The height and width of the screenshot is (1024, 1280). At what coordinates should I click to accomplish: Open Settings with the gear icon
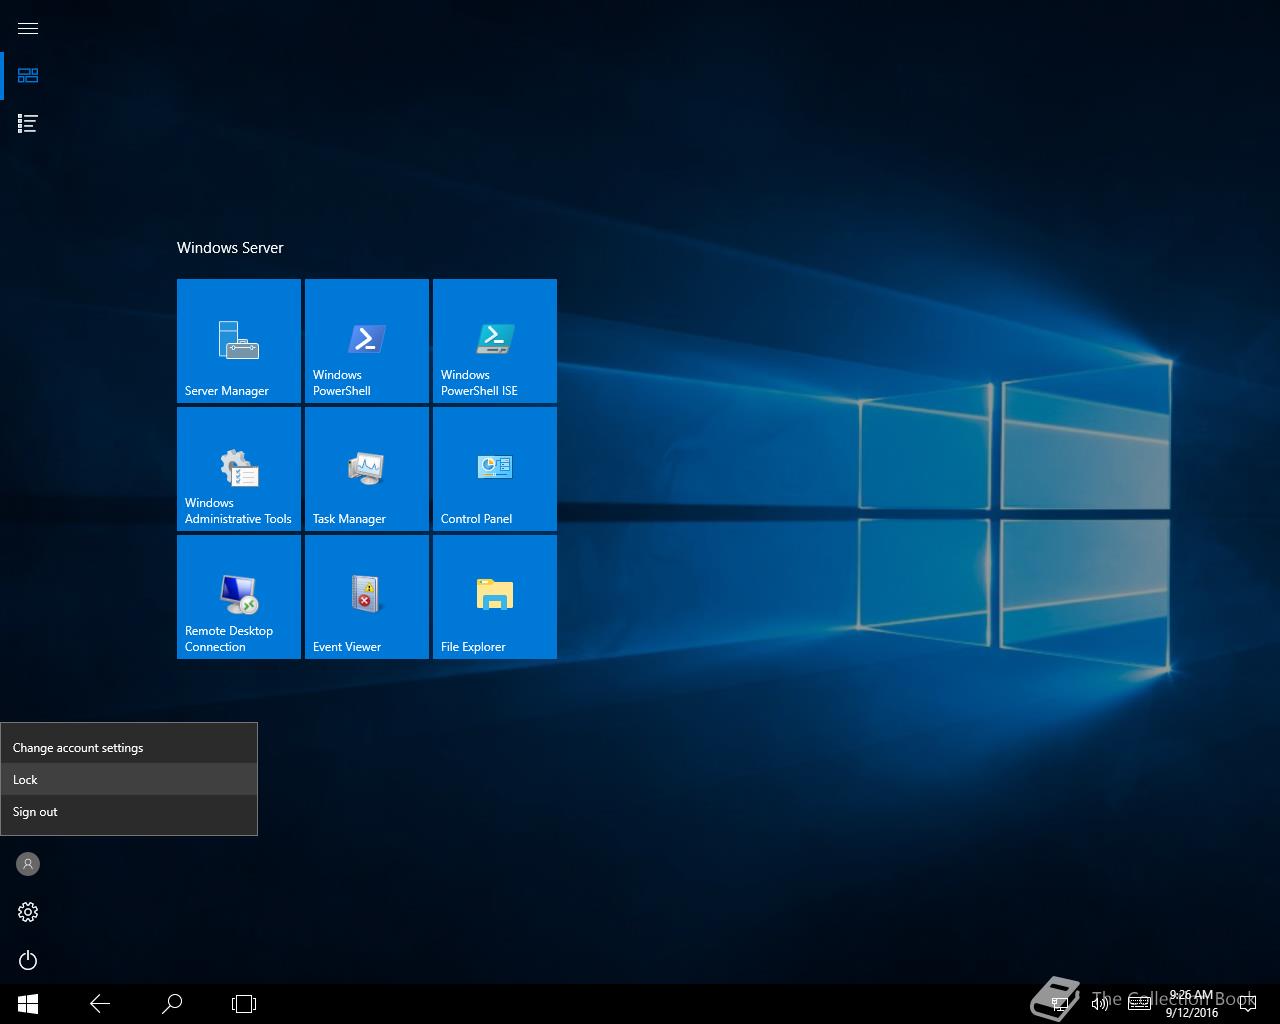coord(28,912)
